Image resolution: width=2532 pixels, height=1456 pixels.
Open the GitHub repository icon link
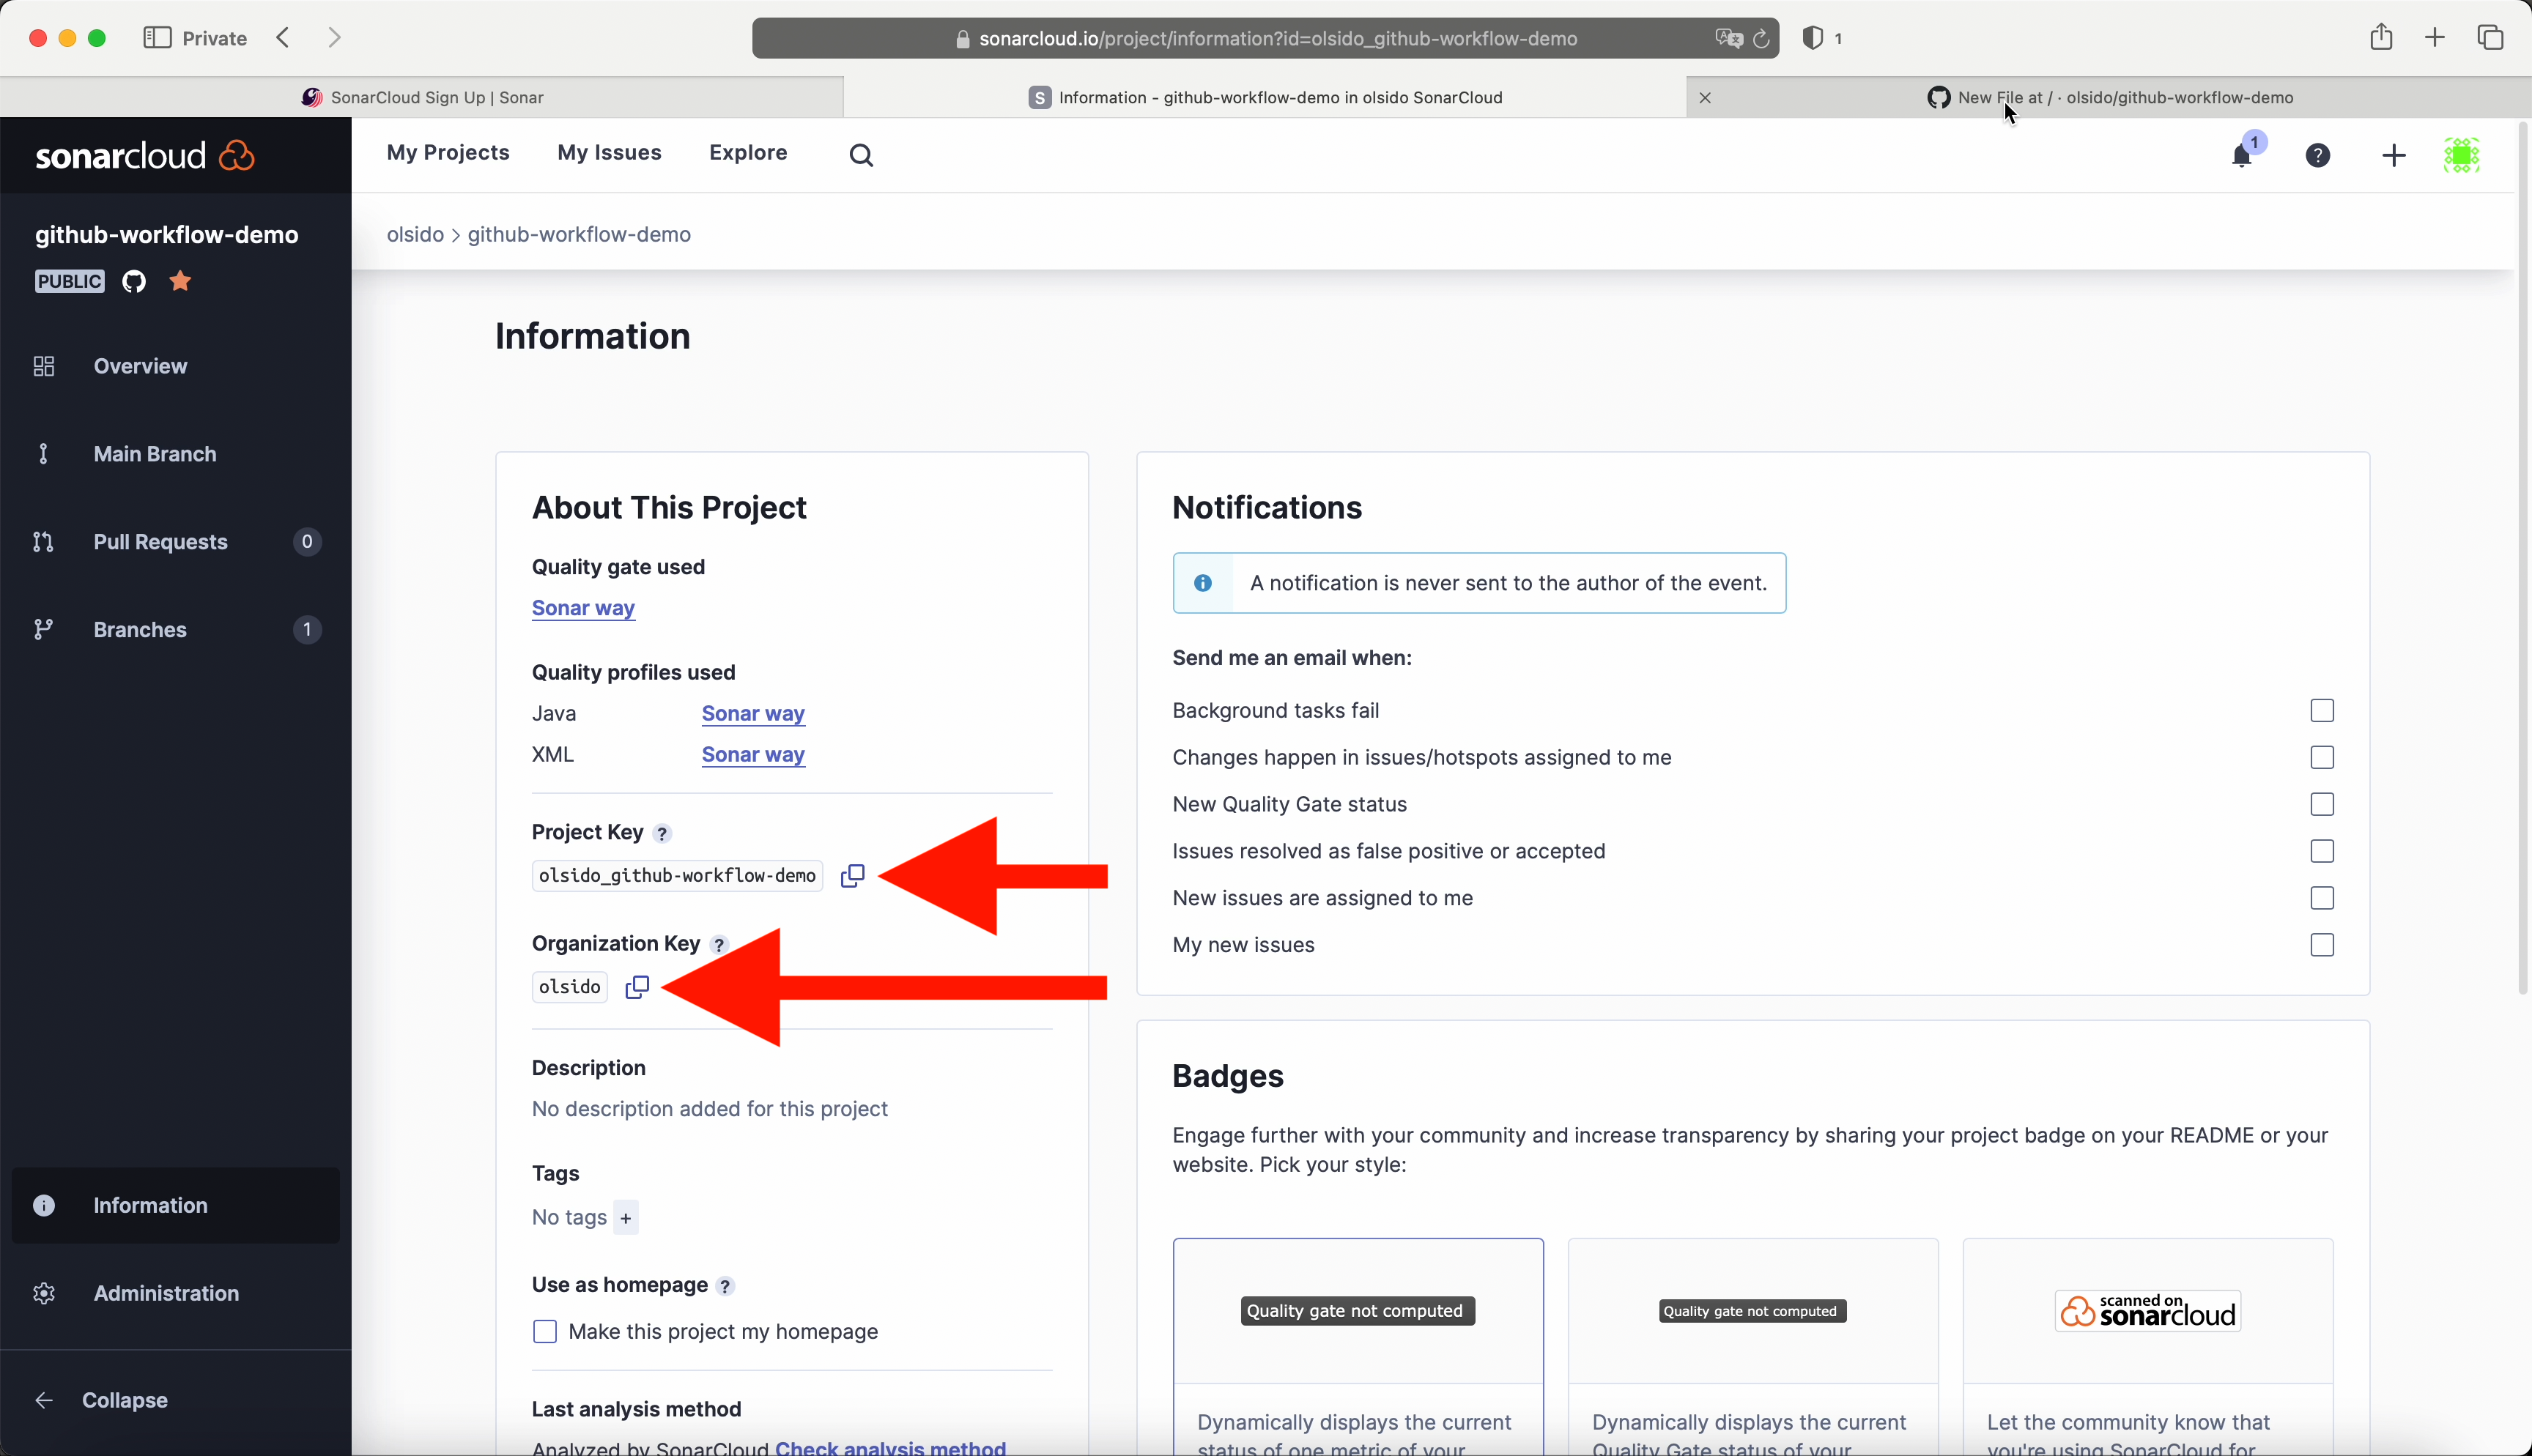134,281
